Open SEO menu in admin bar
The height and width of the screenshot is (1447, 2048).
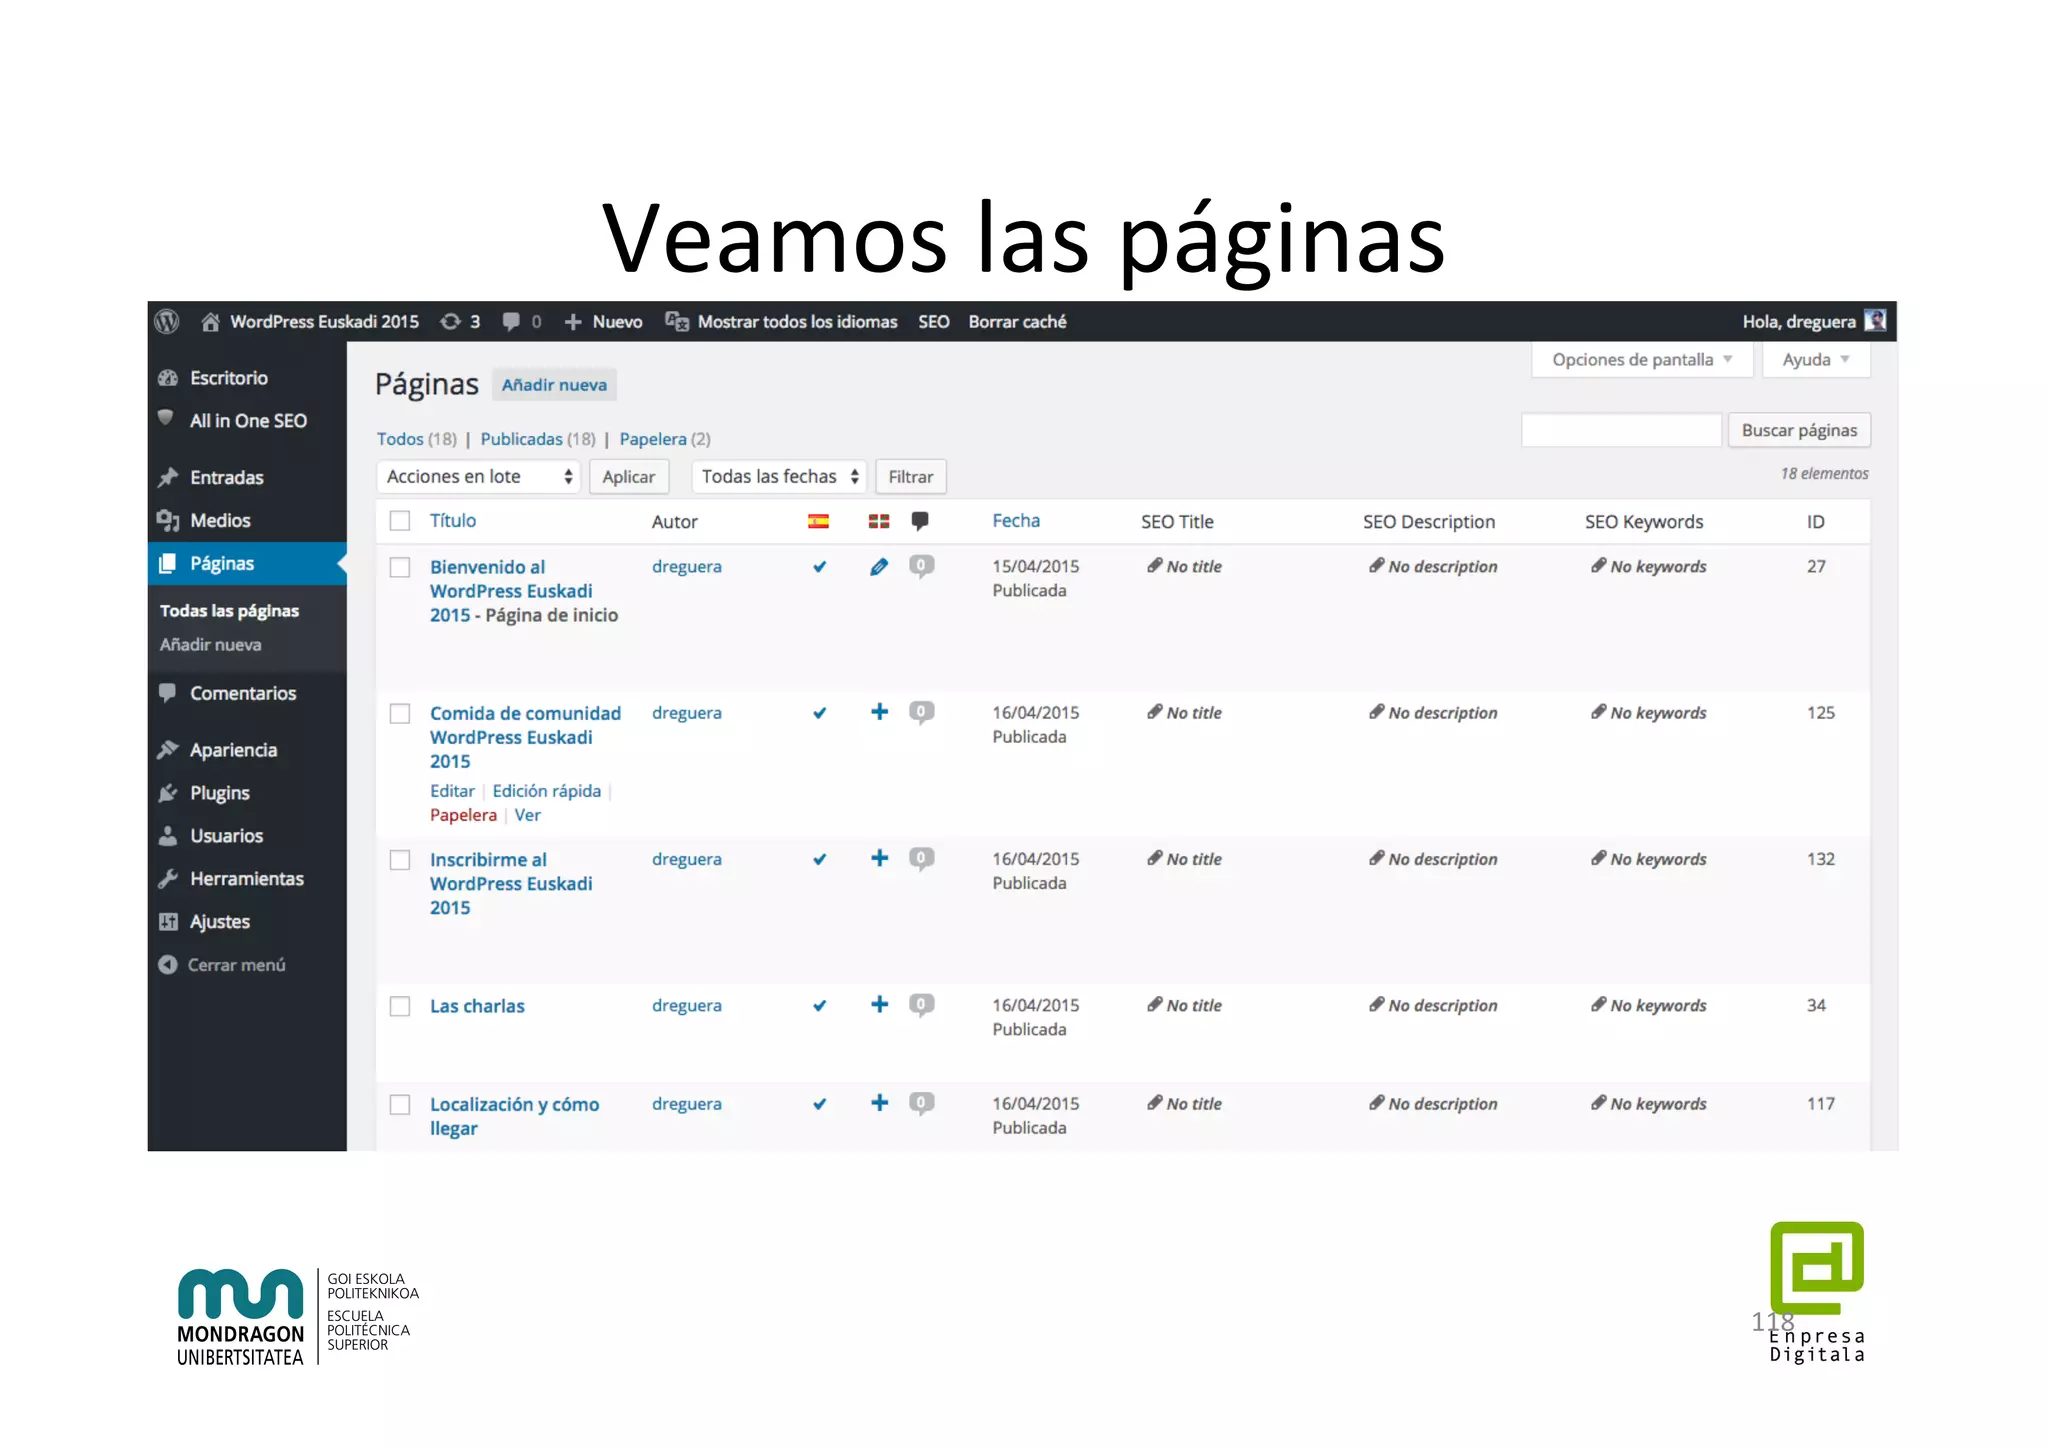pos(934,322)
